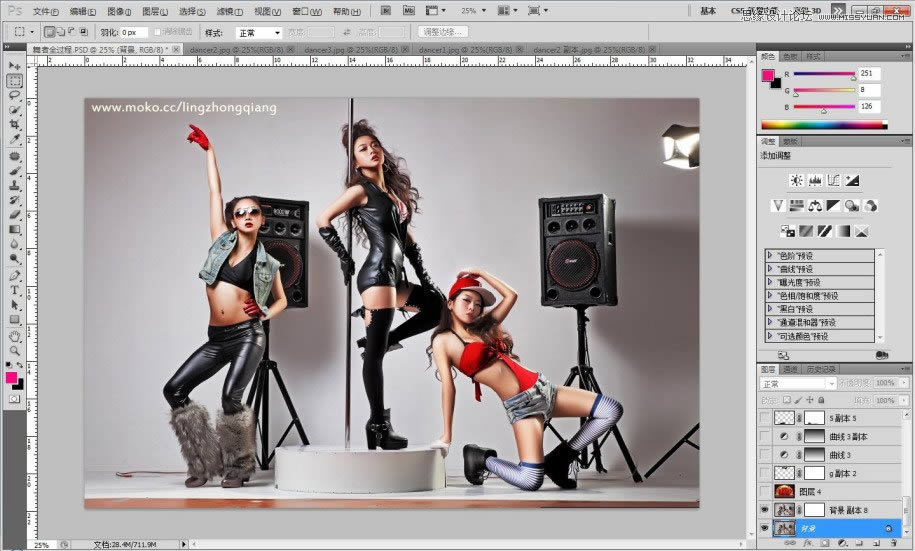Select the Move tool
Image resolution: width=915 pixels, height=551 pixels.
click(x=15, y=67)
